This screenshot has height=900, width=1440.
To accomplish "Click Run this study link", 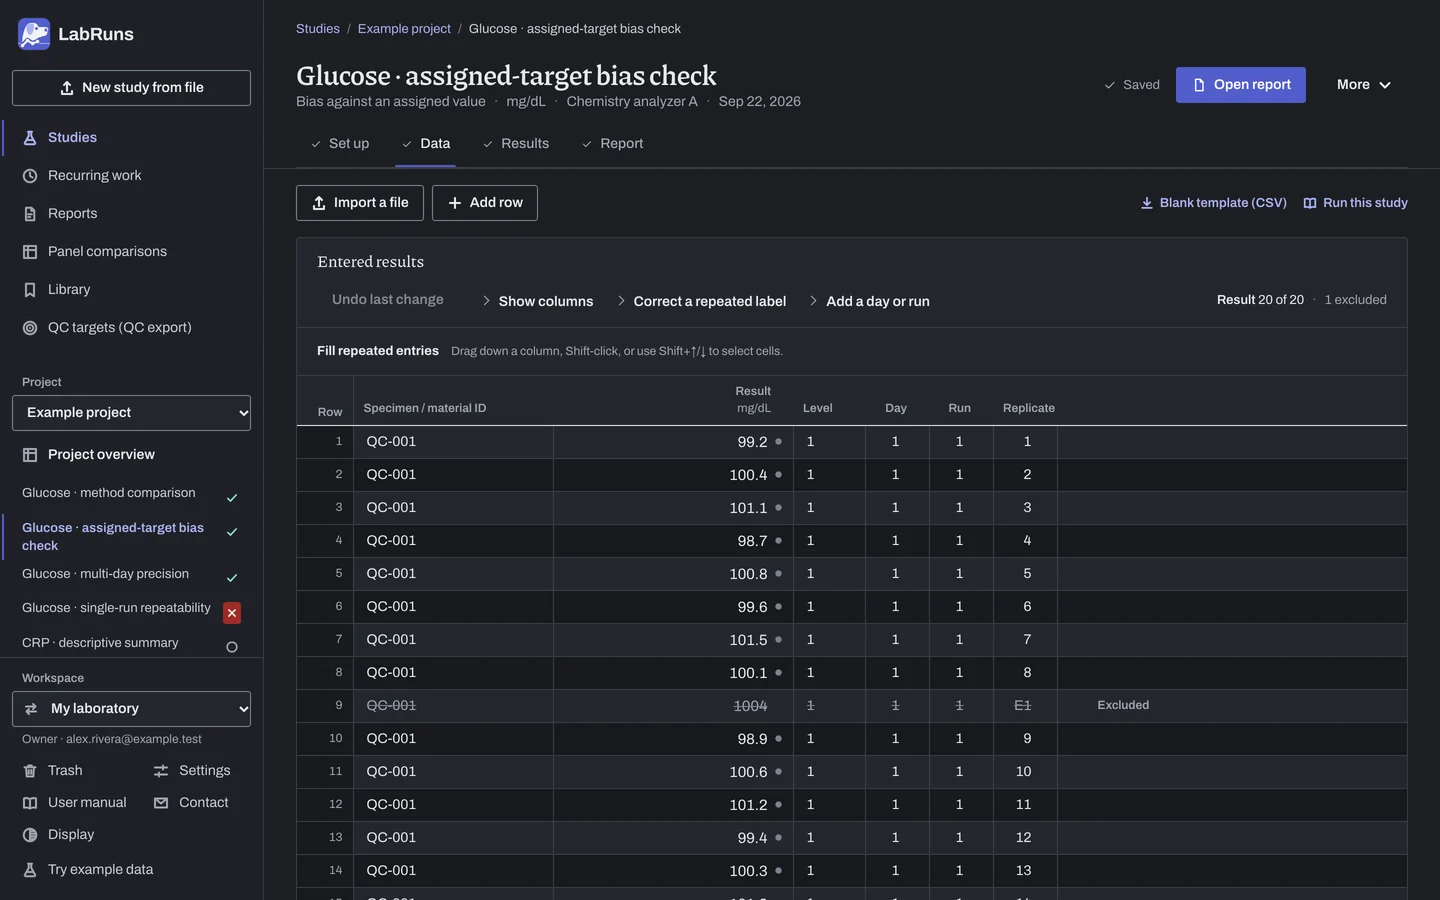I will pyautogui.click(x=1355, y=203).
